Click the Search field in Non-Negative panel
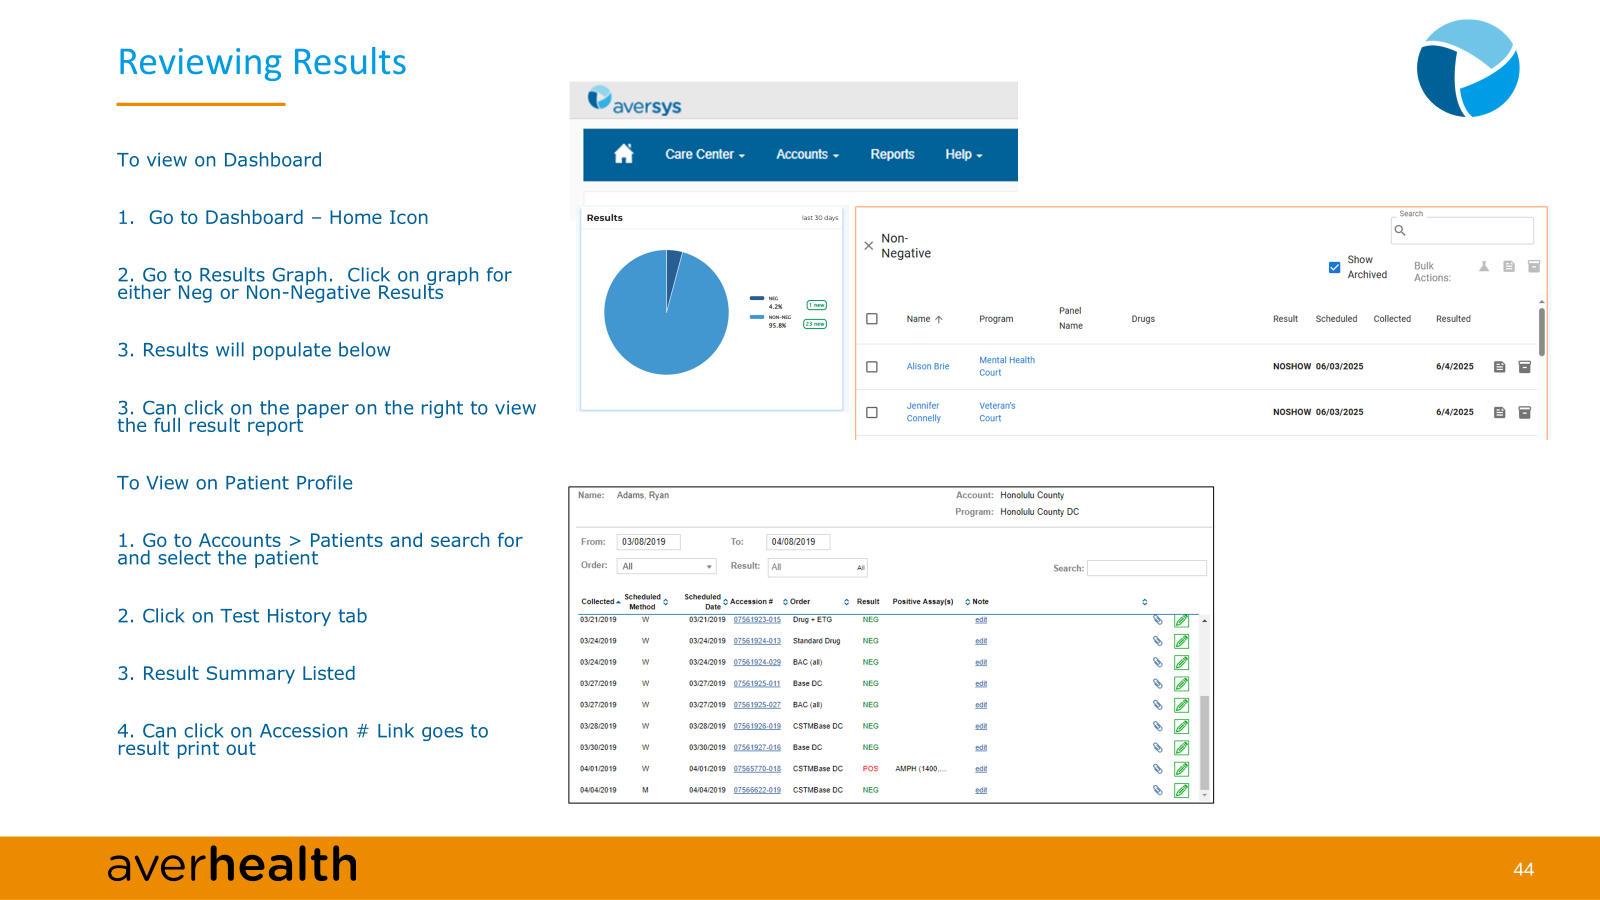 (1462, 230)
